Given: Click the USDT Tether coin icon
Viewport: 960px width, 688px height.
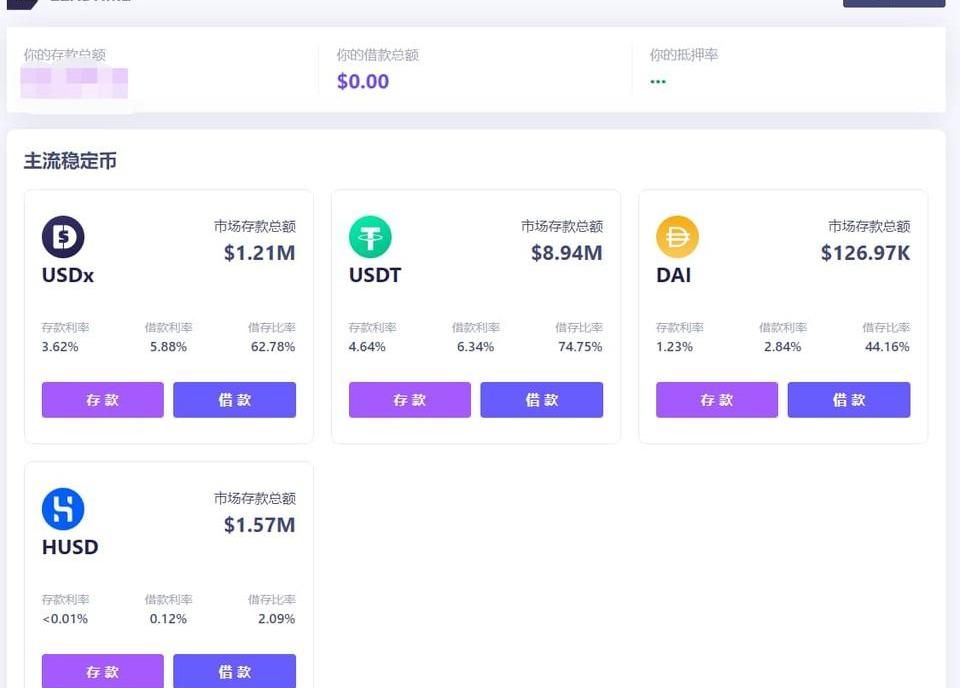Looking at the screenshot, I should pos(370,238).
